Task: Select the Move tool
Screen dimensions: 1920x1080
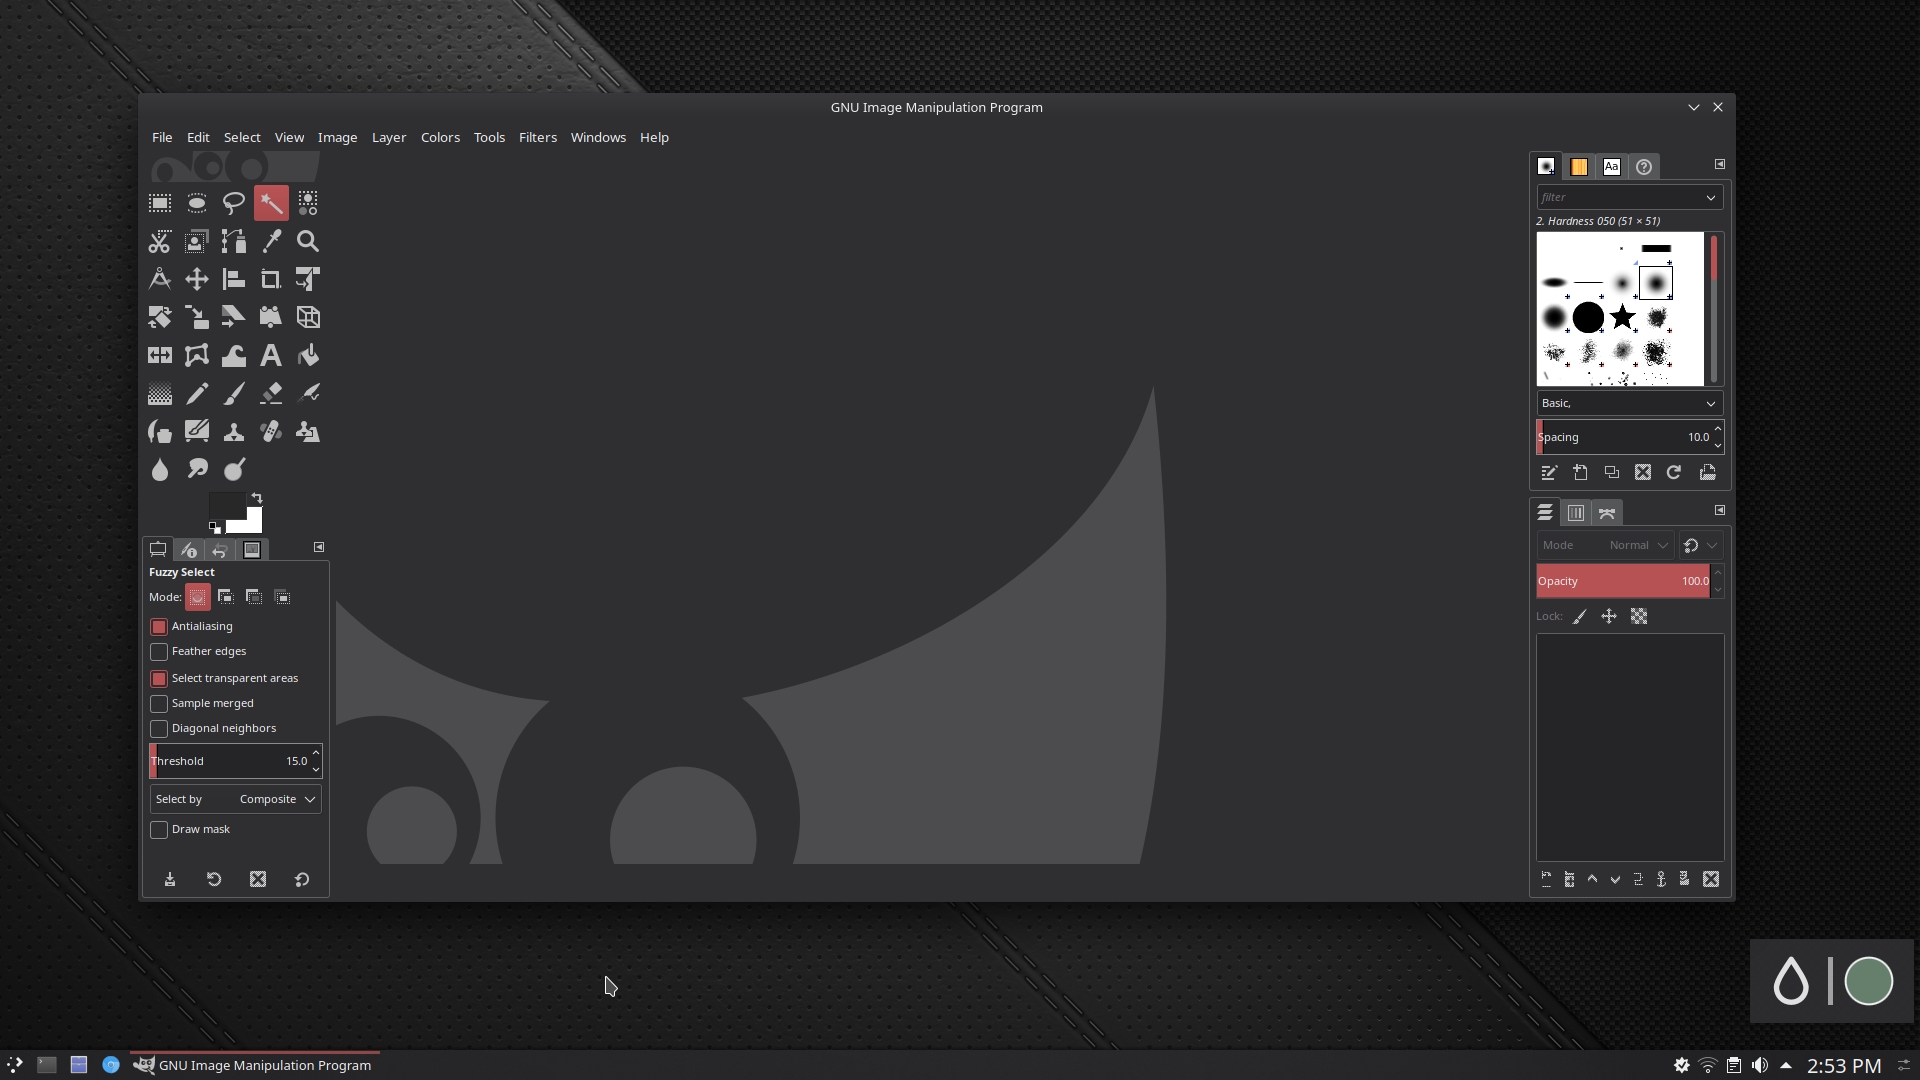Action: [x=197, y=279]
